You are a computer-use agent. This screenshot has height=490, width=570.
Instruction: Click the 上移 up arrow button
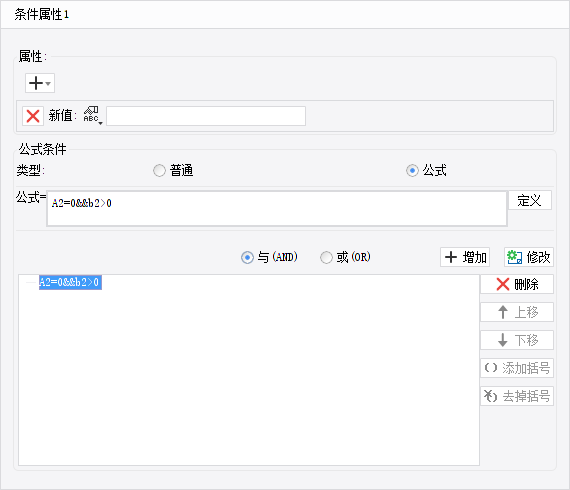point(517,312)
